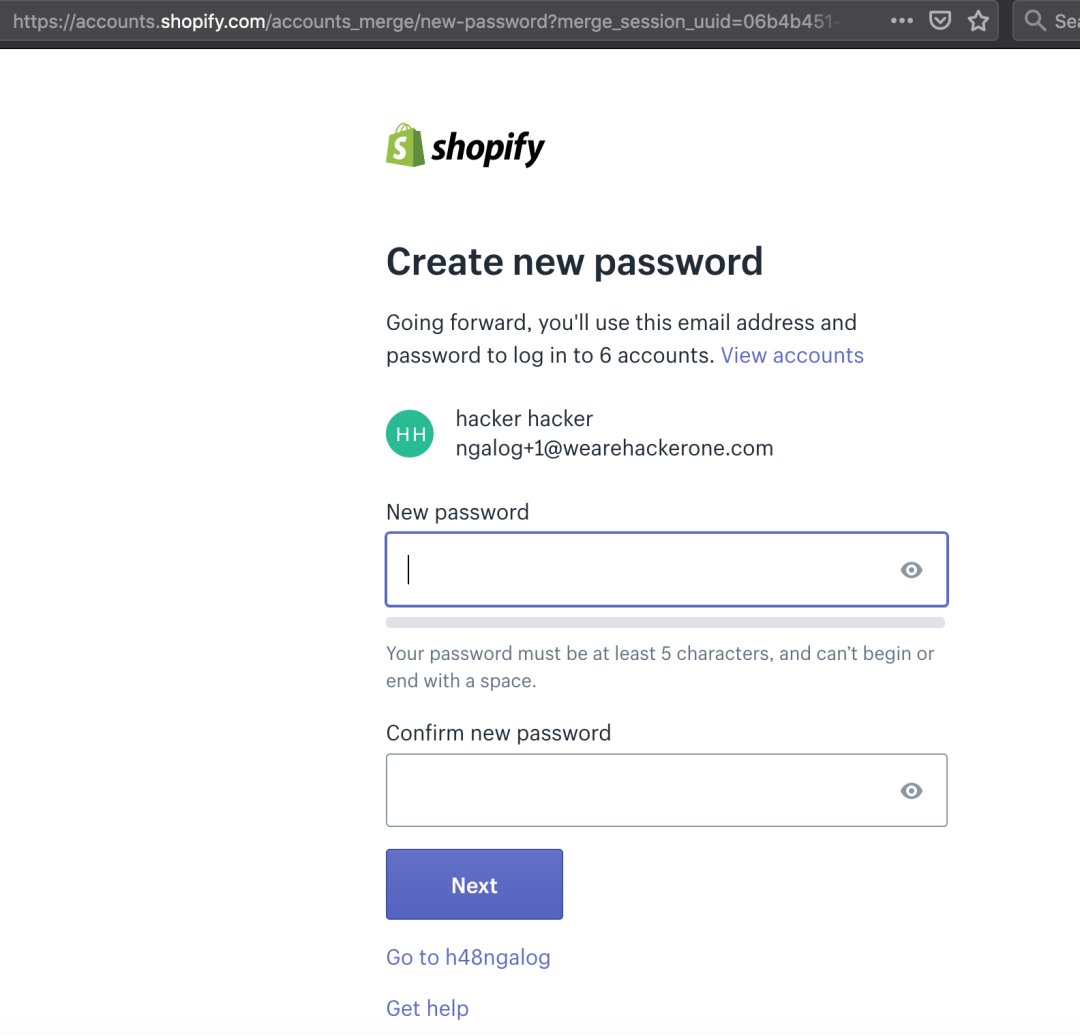Click the Create new password heading

pyautogui.click(x=574, y=262)
